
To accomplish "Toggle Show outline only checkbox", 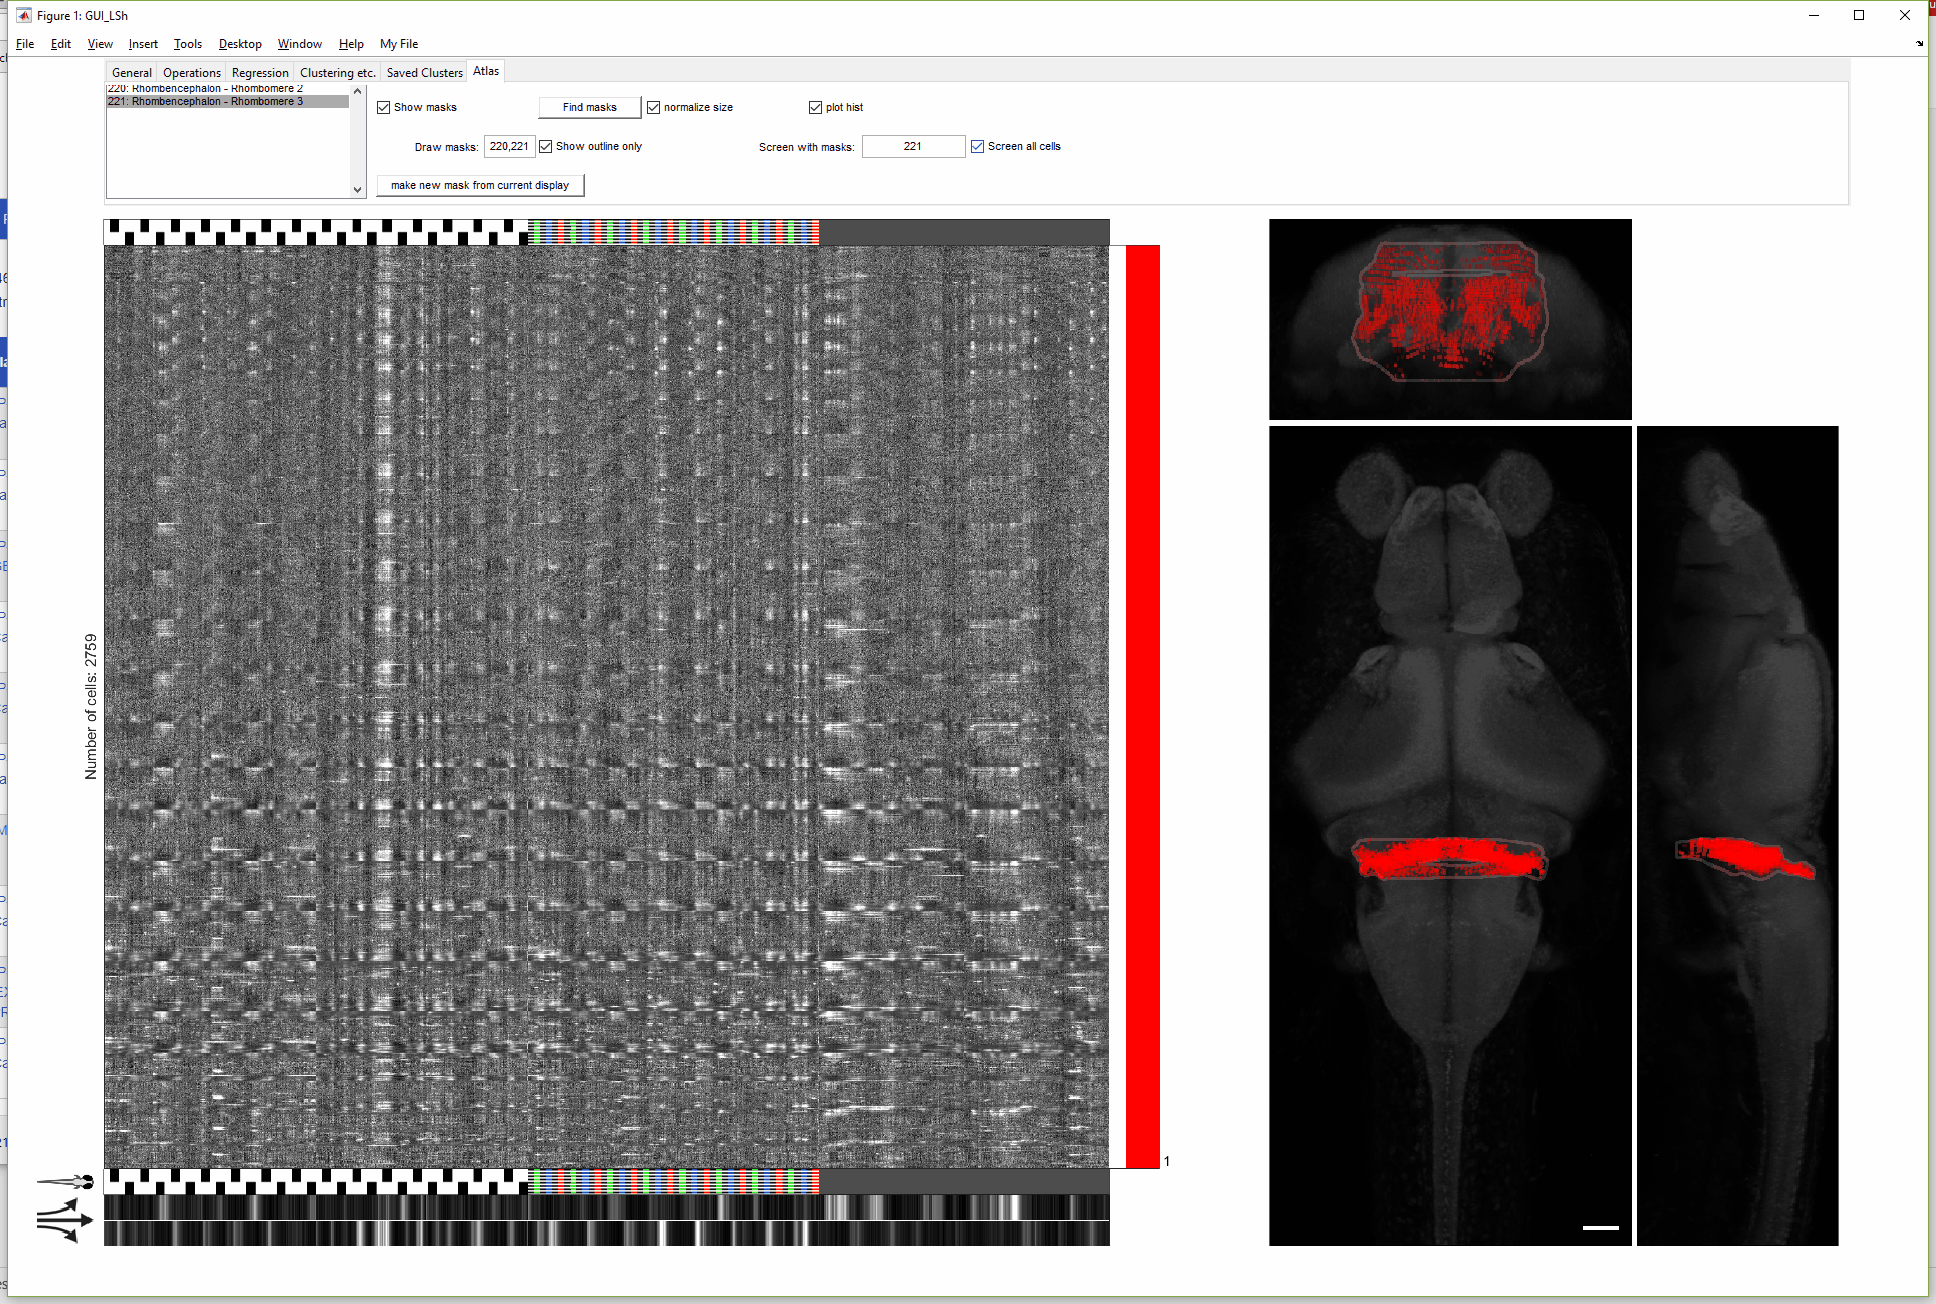I will tap(546, 146).
